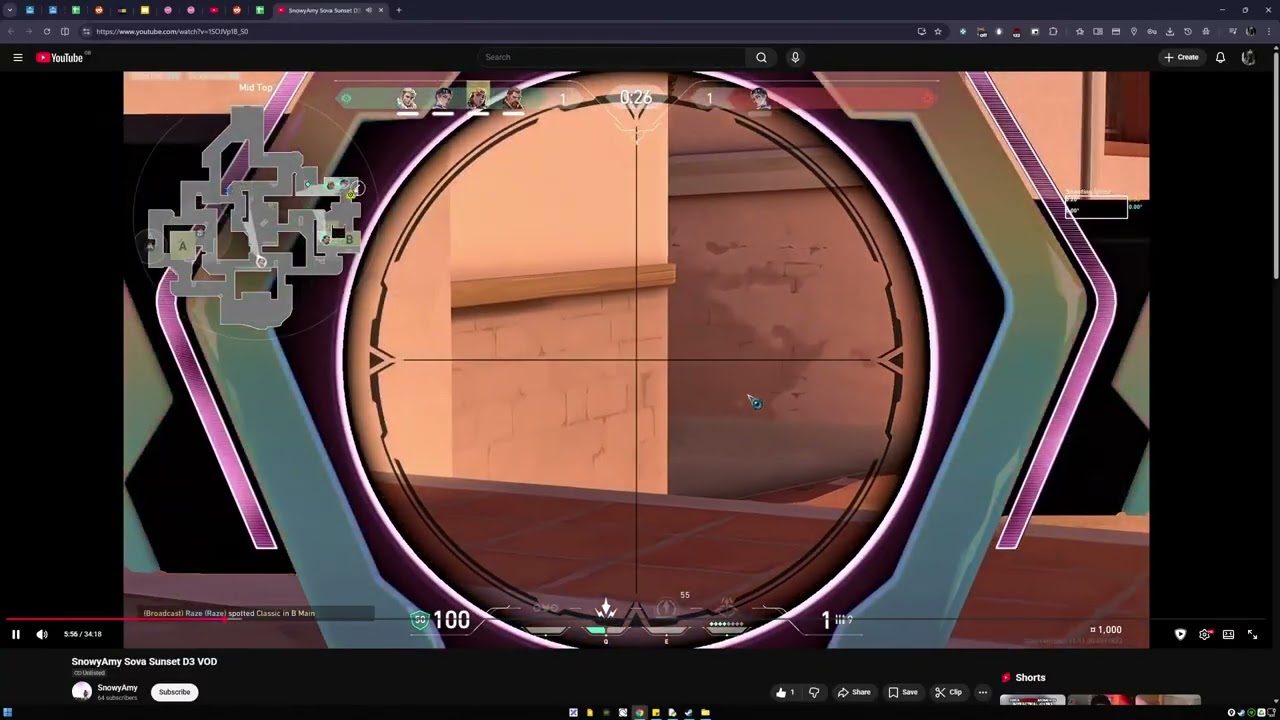Bookmark this page with star icon

tap(938, 31)
